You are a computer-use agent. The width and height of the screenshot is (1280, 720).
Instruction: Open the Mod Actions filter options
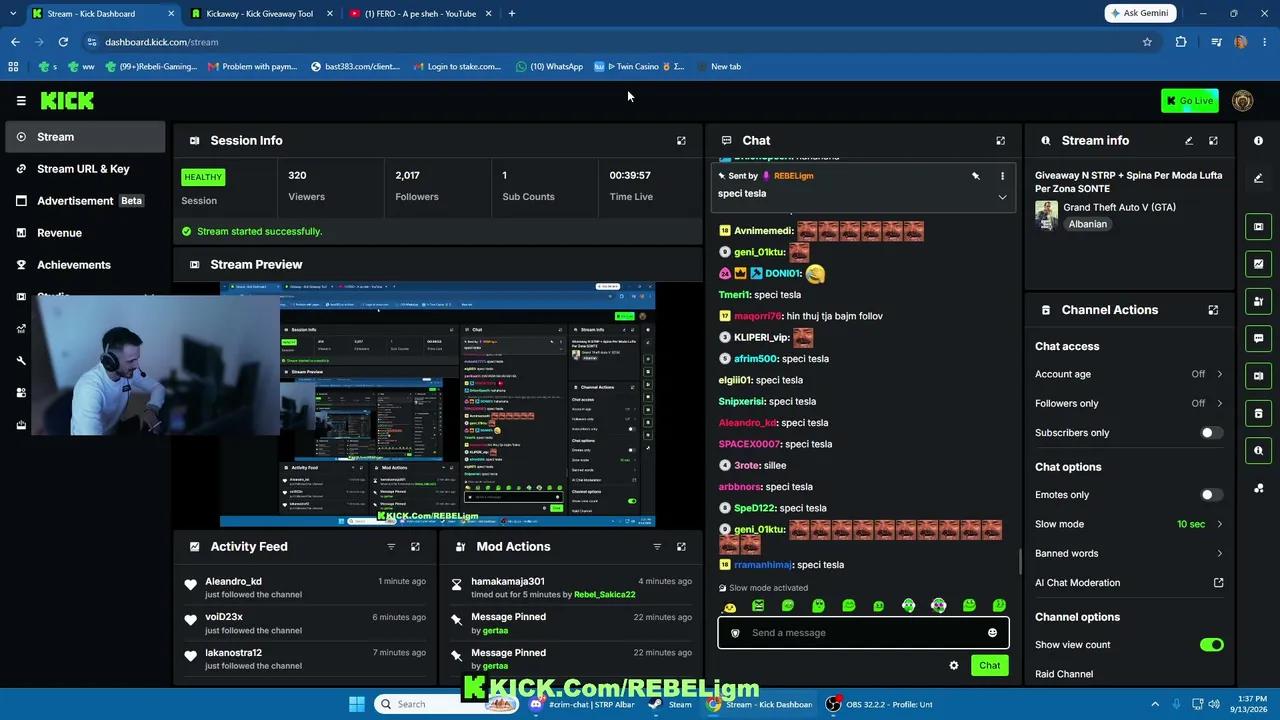click(x=657, y=547)
